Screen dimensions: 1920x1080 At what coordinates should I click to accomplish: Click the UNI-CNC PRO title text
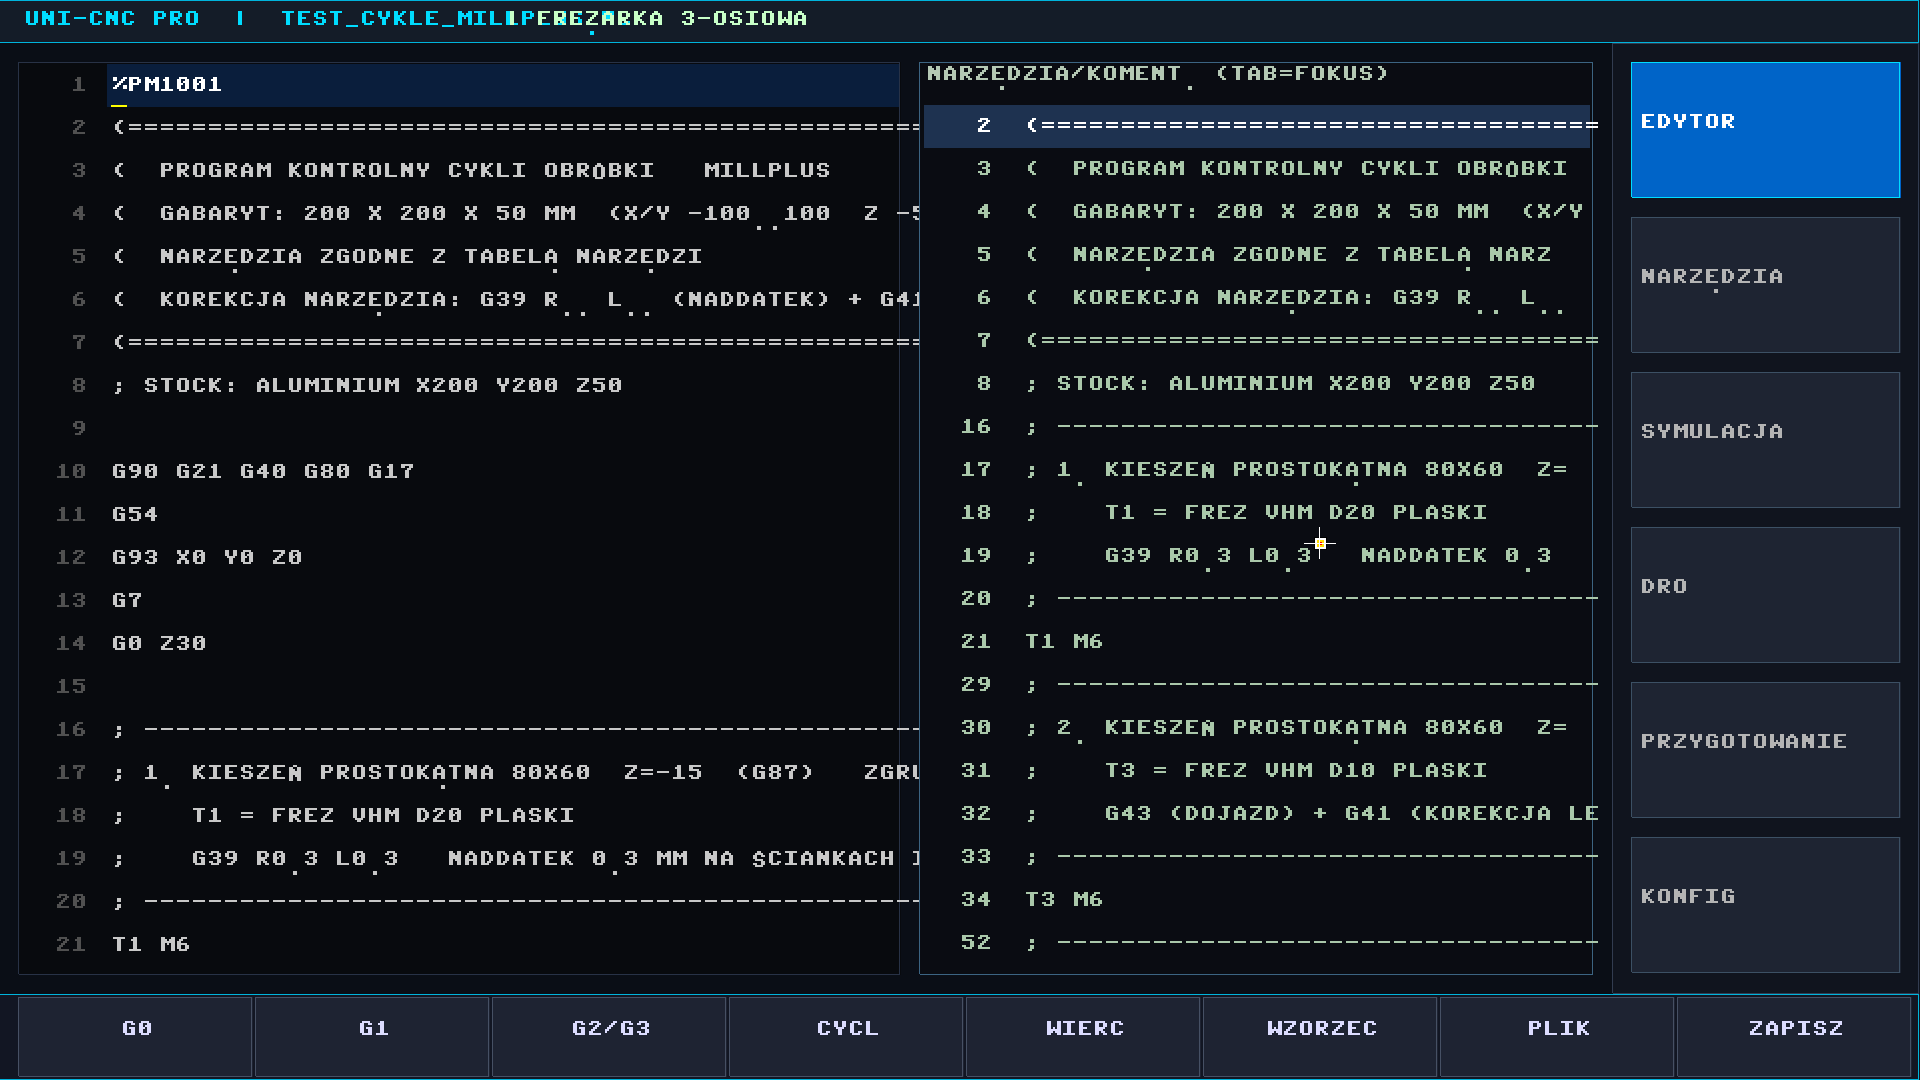(x=112, y=19)
